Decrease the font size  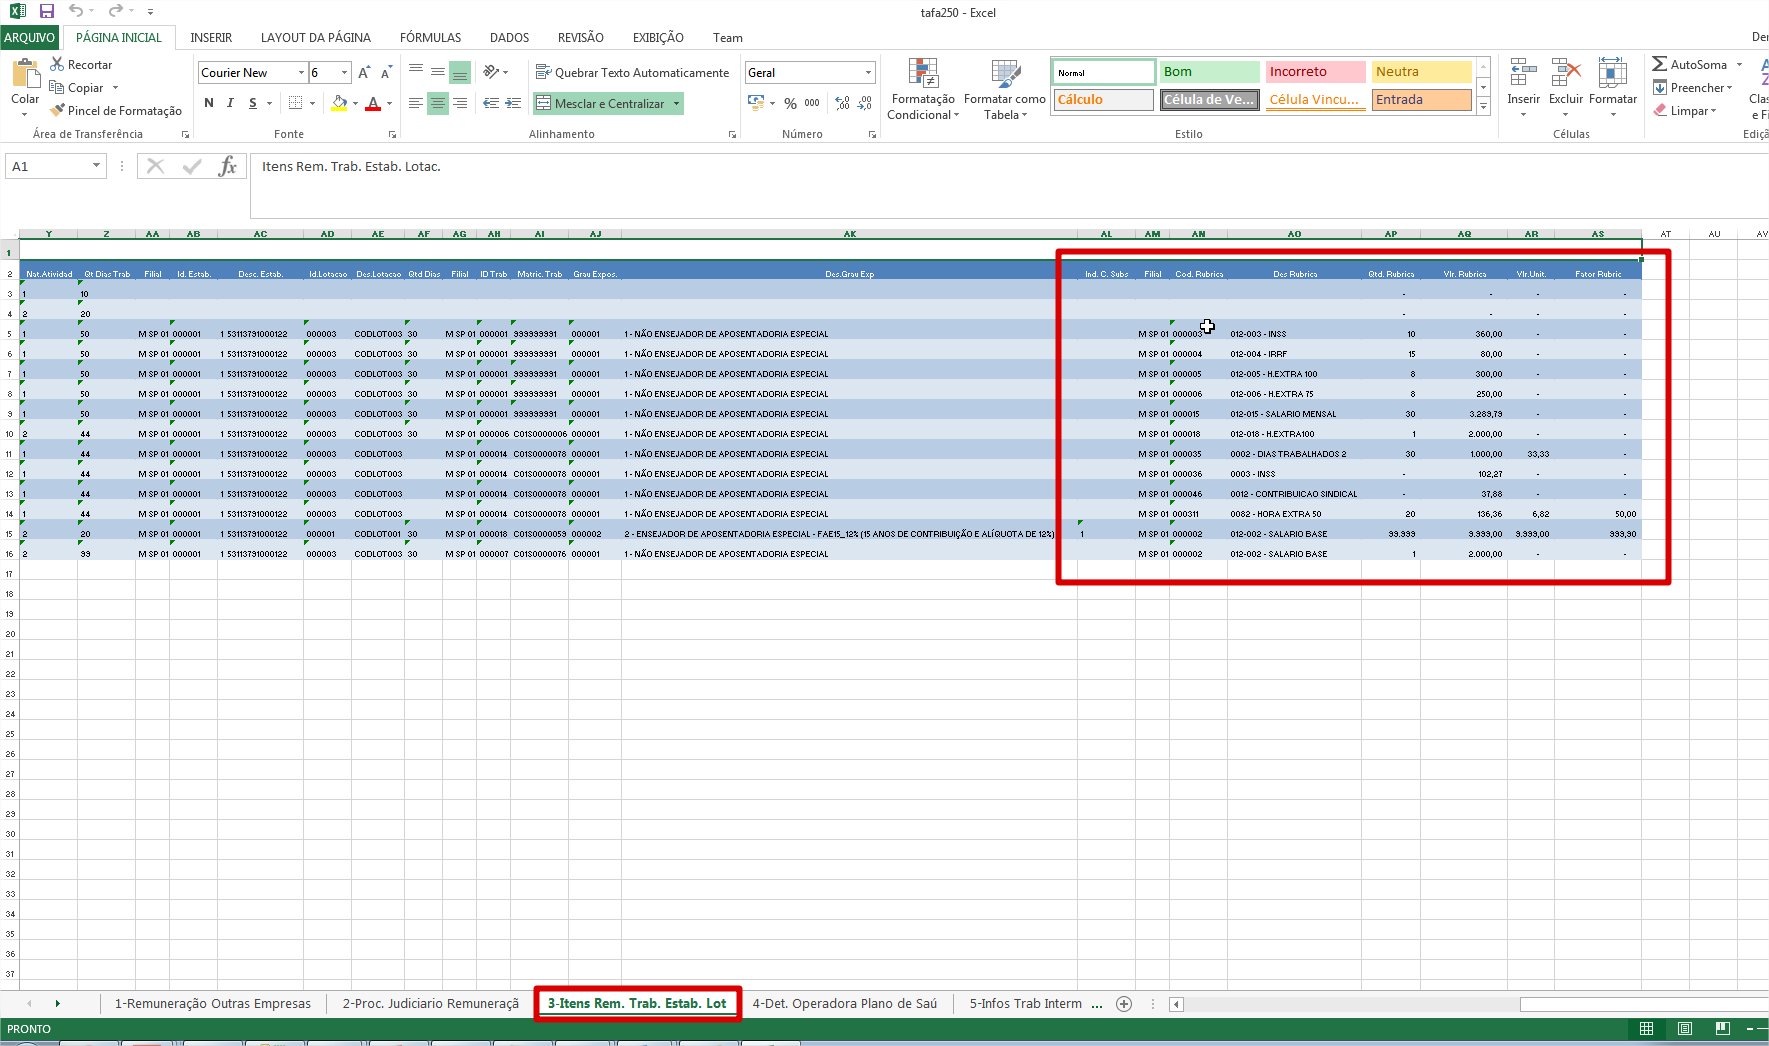386,73
